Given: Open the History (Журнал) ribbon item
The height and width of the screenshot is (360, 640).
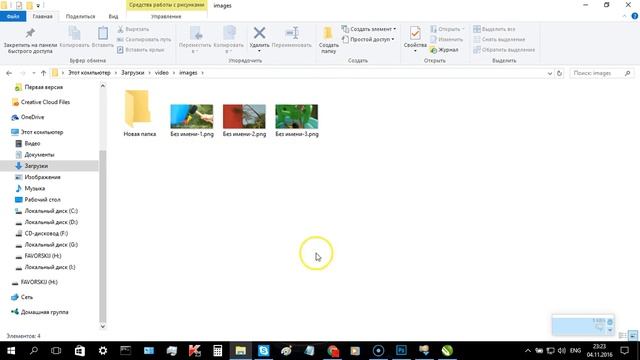Looking at the screenshot, I should coord(444,50).
